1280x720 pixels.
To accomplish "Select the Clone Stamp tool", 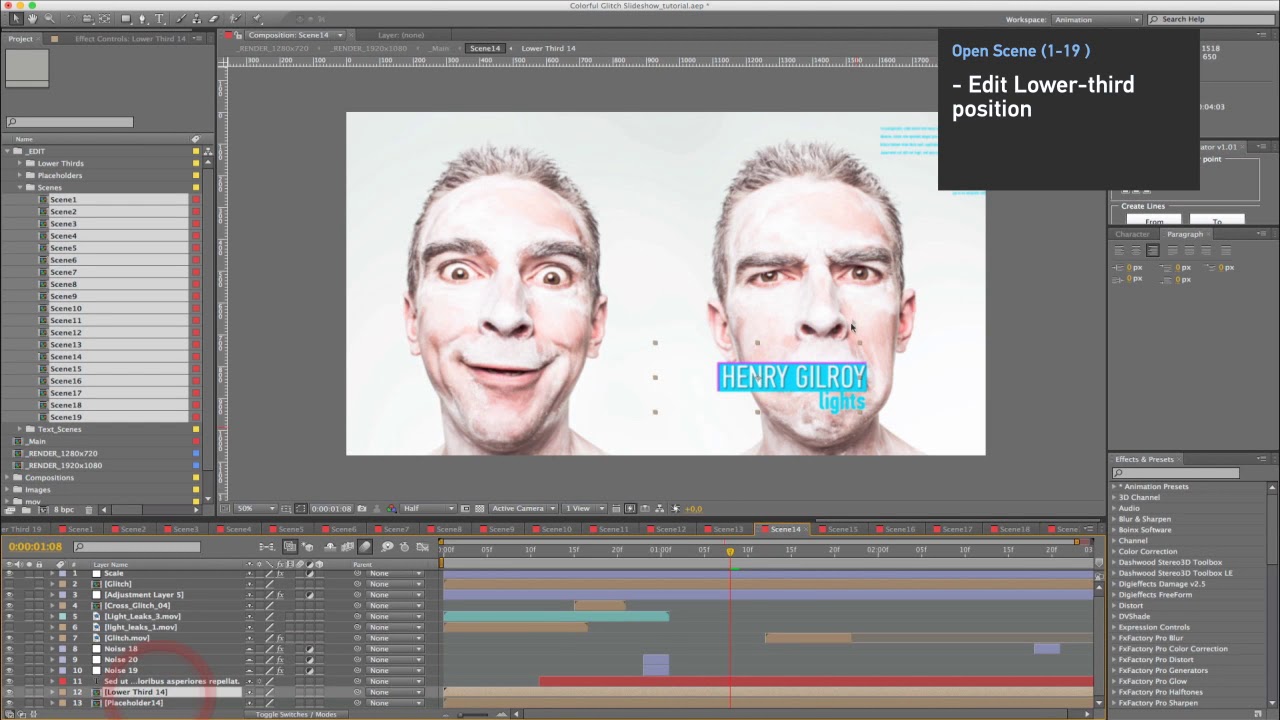I will (x=198, y=19).
